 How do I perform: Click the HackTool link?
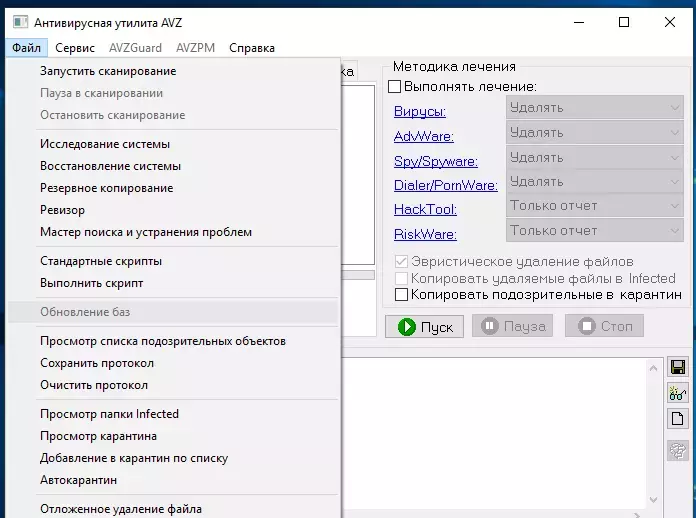(425, 209)
